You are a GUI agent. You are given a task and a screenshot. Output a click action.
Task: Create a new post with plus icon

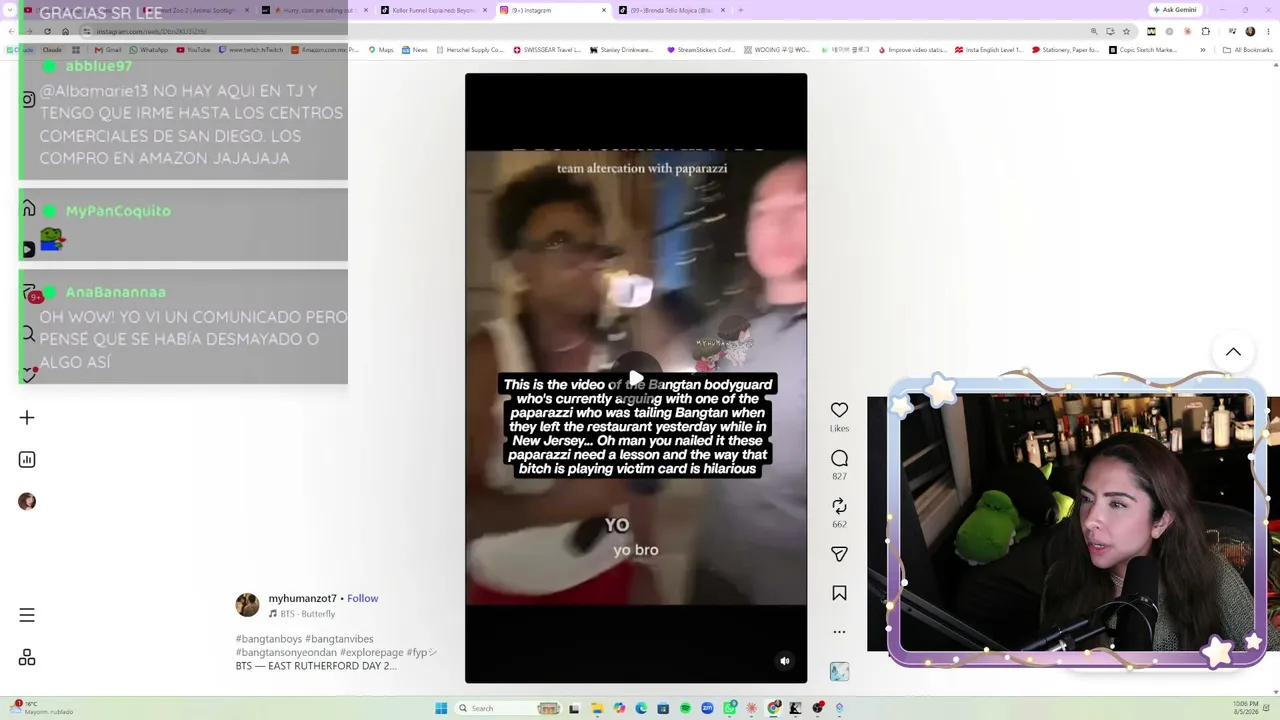point(27,418)
